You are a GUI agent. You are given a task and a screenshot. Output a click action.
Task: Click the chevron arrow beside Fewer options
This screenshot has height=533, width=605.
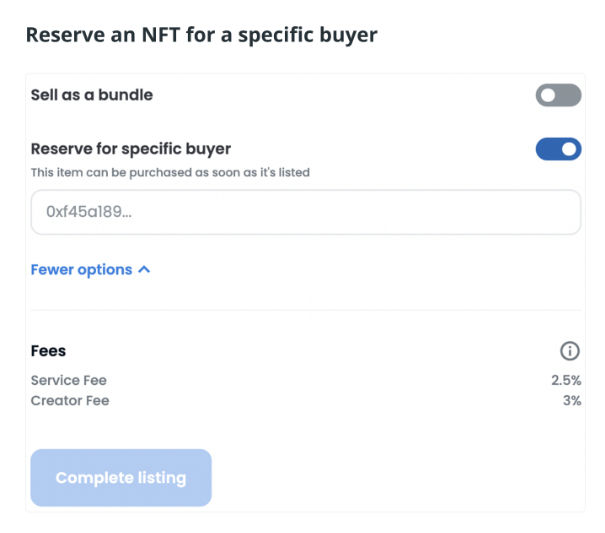click(x=144, y=270)
